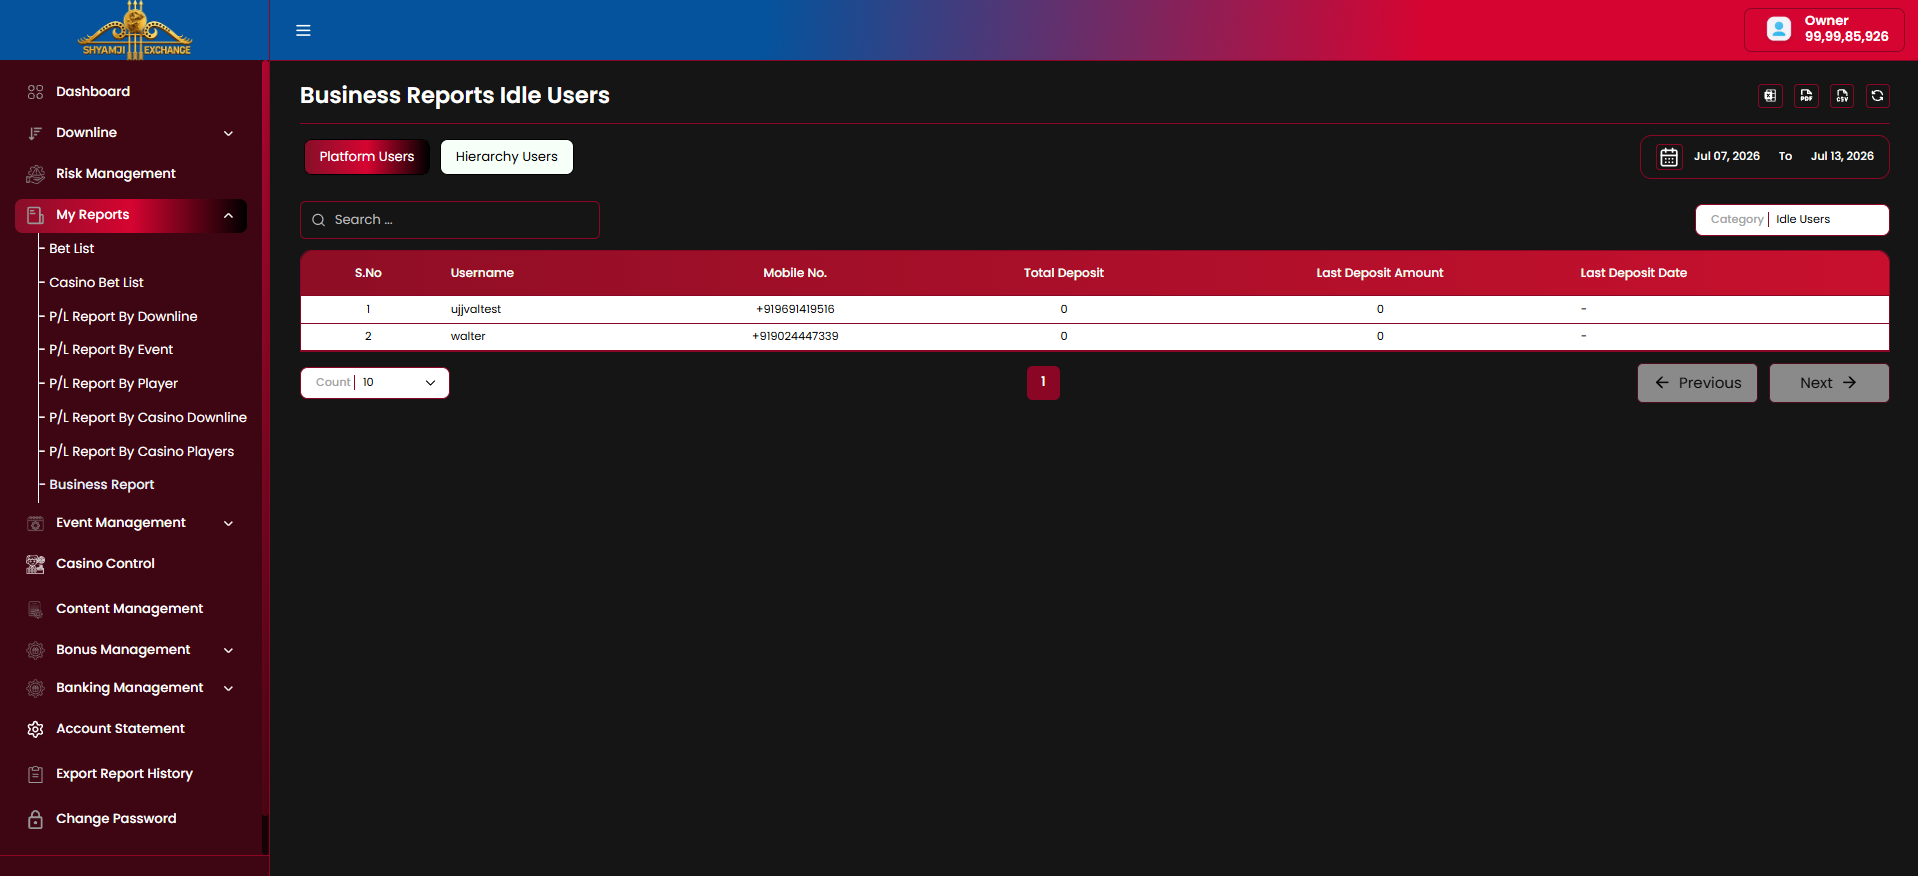
Task: Click the Owner profile avatar
Action: click(x=1779, y=29)
